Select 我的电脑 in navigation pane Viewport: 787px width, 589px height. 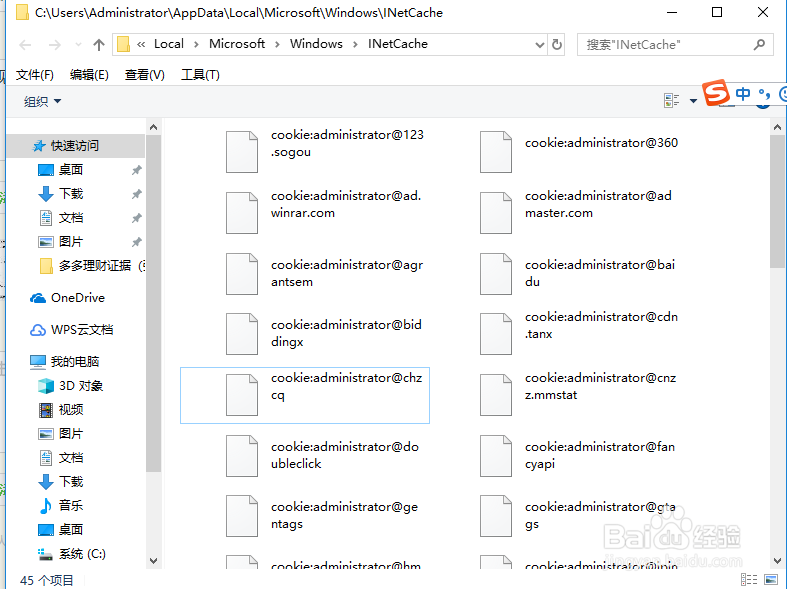click(74, 362)
